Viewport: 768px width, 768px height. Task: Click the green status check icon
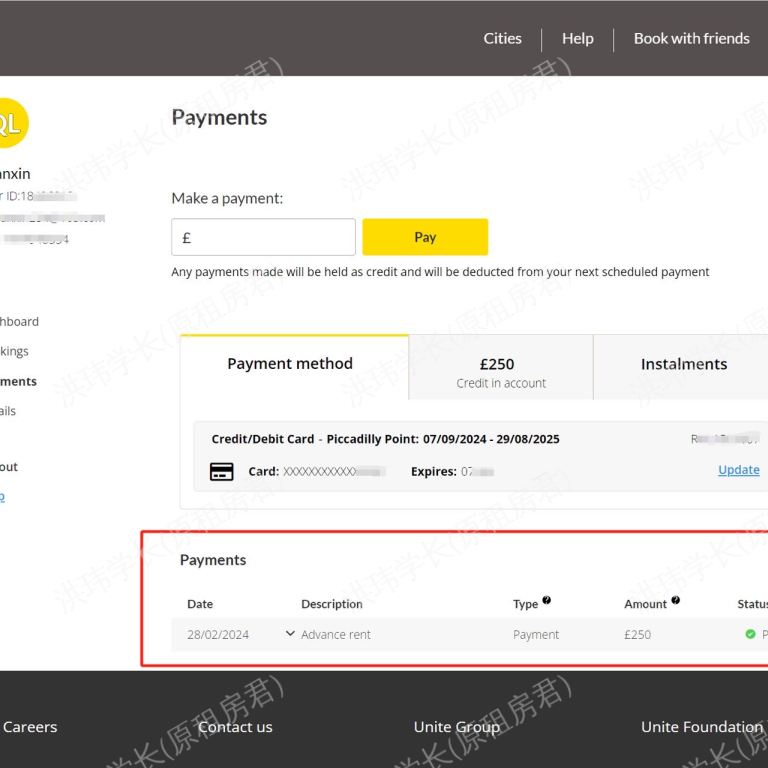[750, 634]
